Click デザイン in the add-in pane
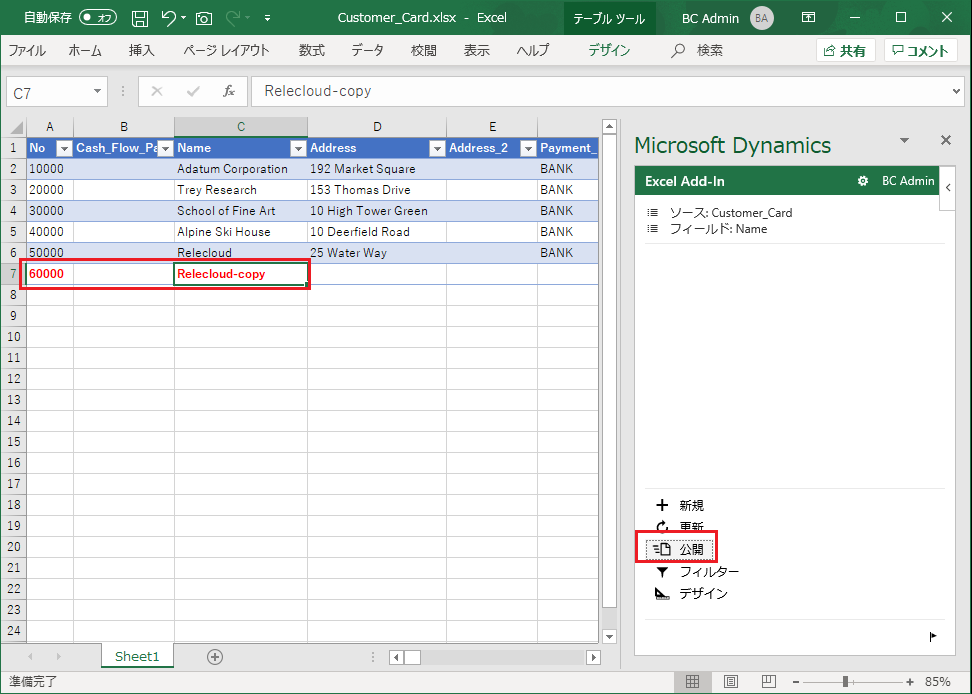The image size is (972, 694). tap(691, 594)
